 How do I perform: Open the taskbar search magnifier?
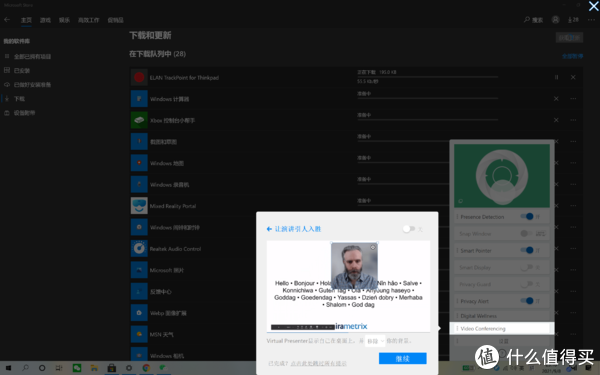coord(25,368)
